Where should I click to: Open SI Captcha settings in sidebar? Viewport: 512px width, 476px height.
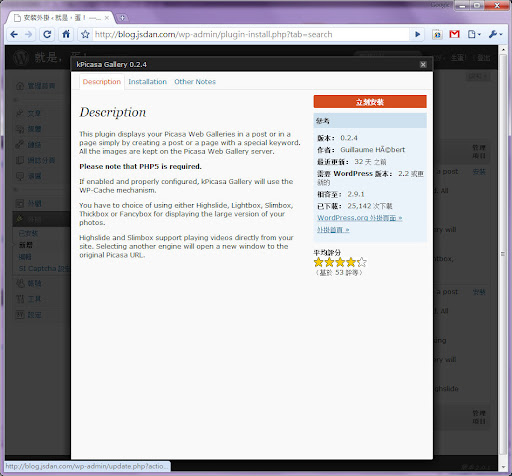44,268
